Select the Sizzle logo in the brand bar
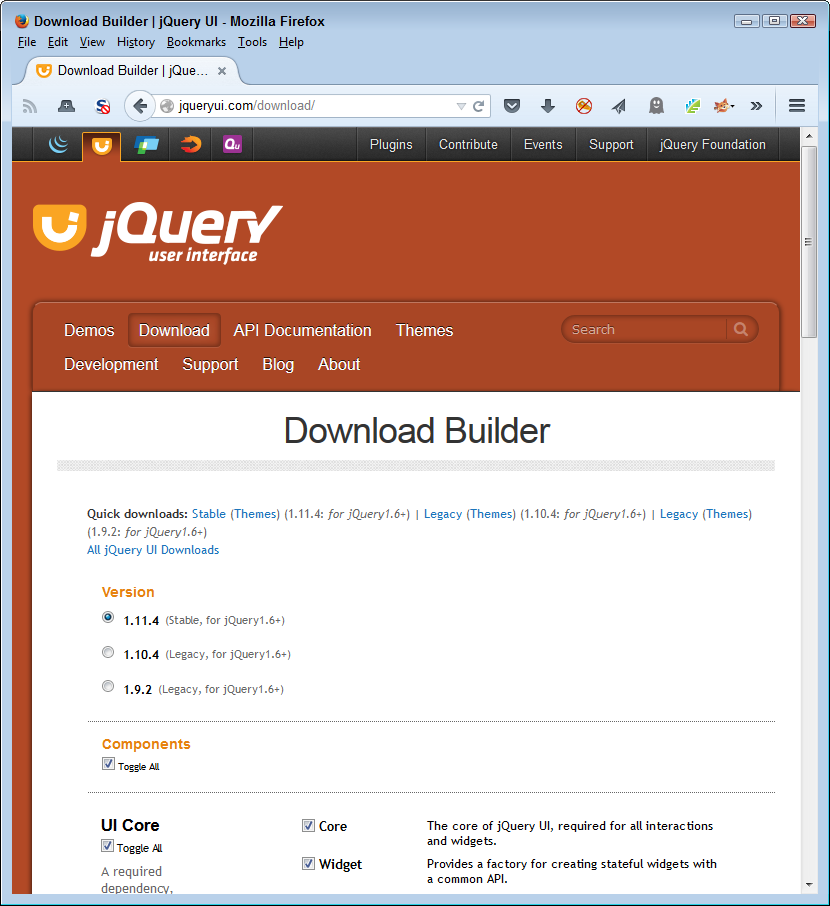This screenshot has height=906, width=830. coord(190,144)
